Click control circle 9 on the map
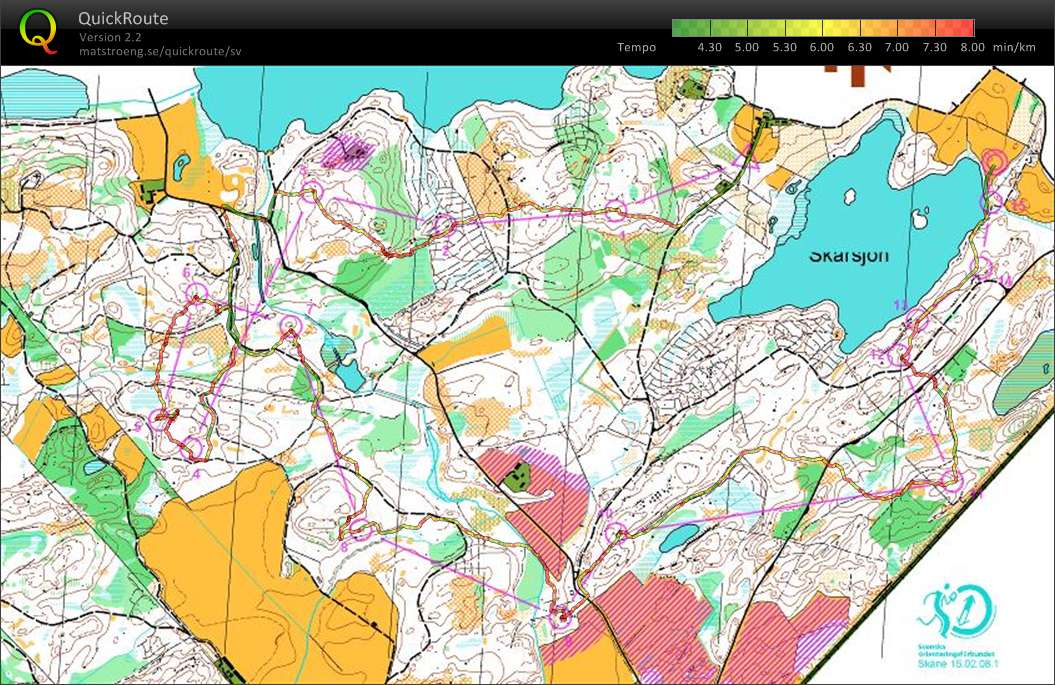This screenshot has height=685, width=1055. point(562,616)
